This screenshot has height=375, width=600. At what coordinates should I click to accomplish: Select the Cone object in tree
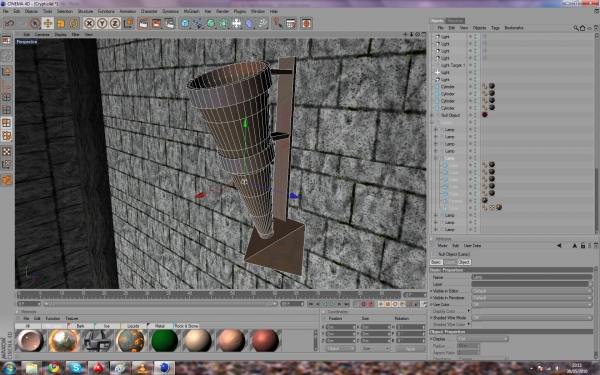453,208
